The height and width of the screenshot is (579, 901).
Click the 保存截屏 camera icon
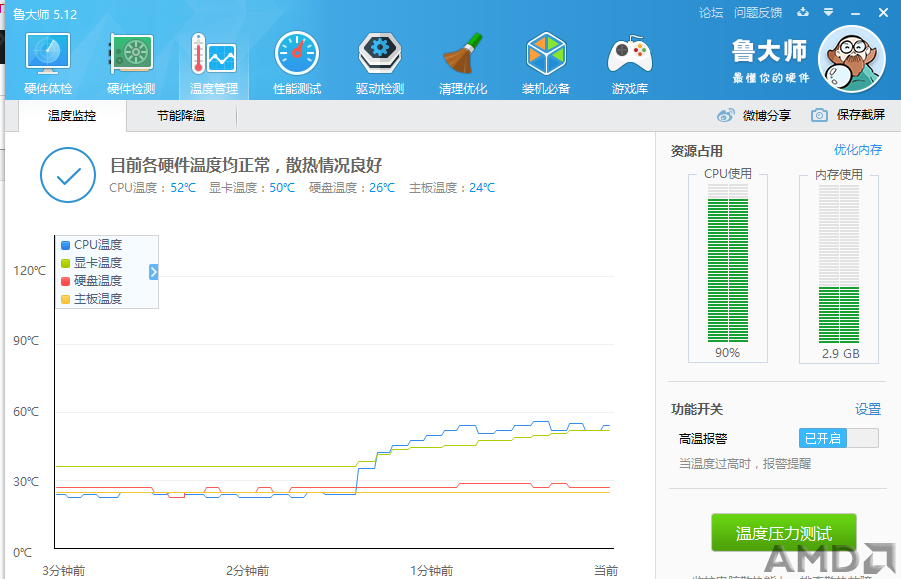[x=819, y=115]
